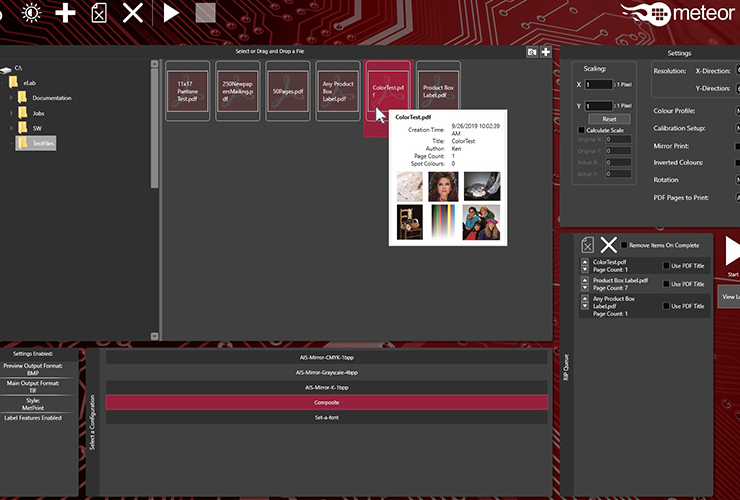
Task: Select the 50Pages.pdf file thumbnail
Action: click(287, 91)
